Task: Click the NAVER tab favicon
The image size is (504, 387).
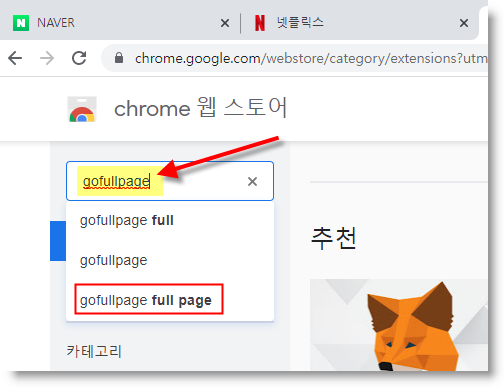Action: tap(21, 23)
